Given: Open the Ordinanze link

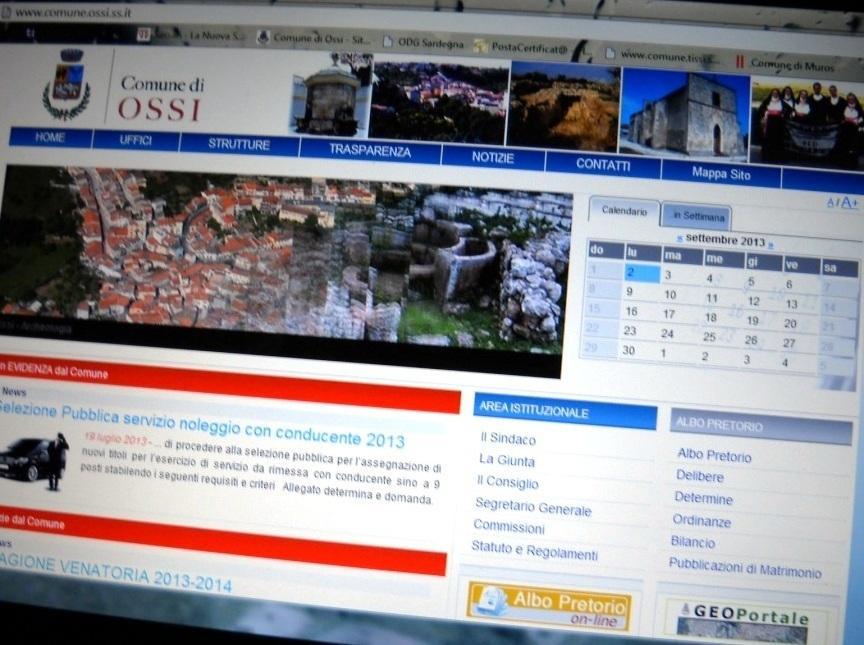Looking at the screenshot, I should [x=702, y=521].
